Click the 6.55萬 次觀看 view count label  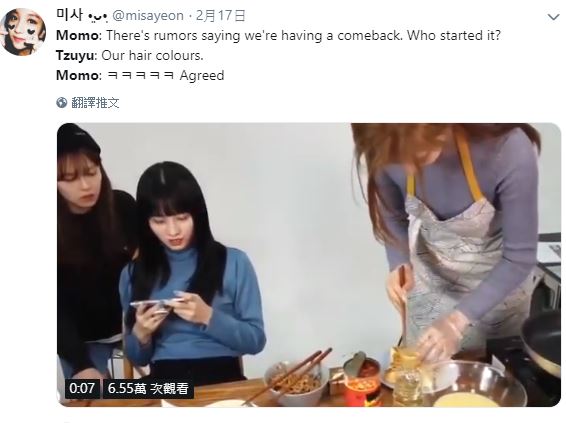pyautogui.click(x=148, y=388)
